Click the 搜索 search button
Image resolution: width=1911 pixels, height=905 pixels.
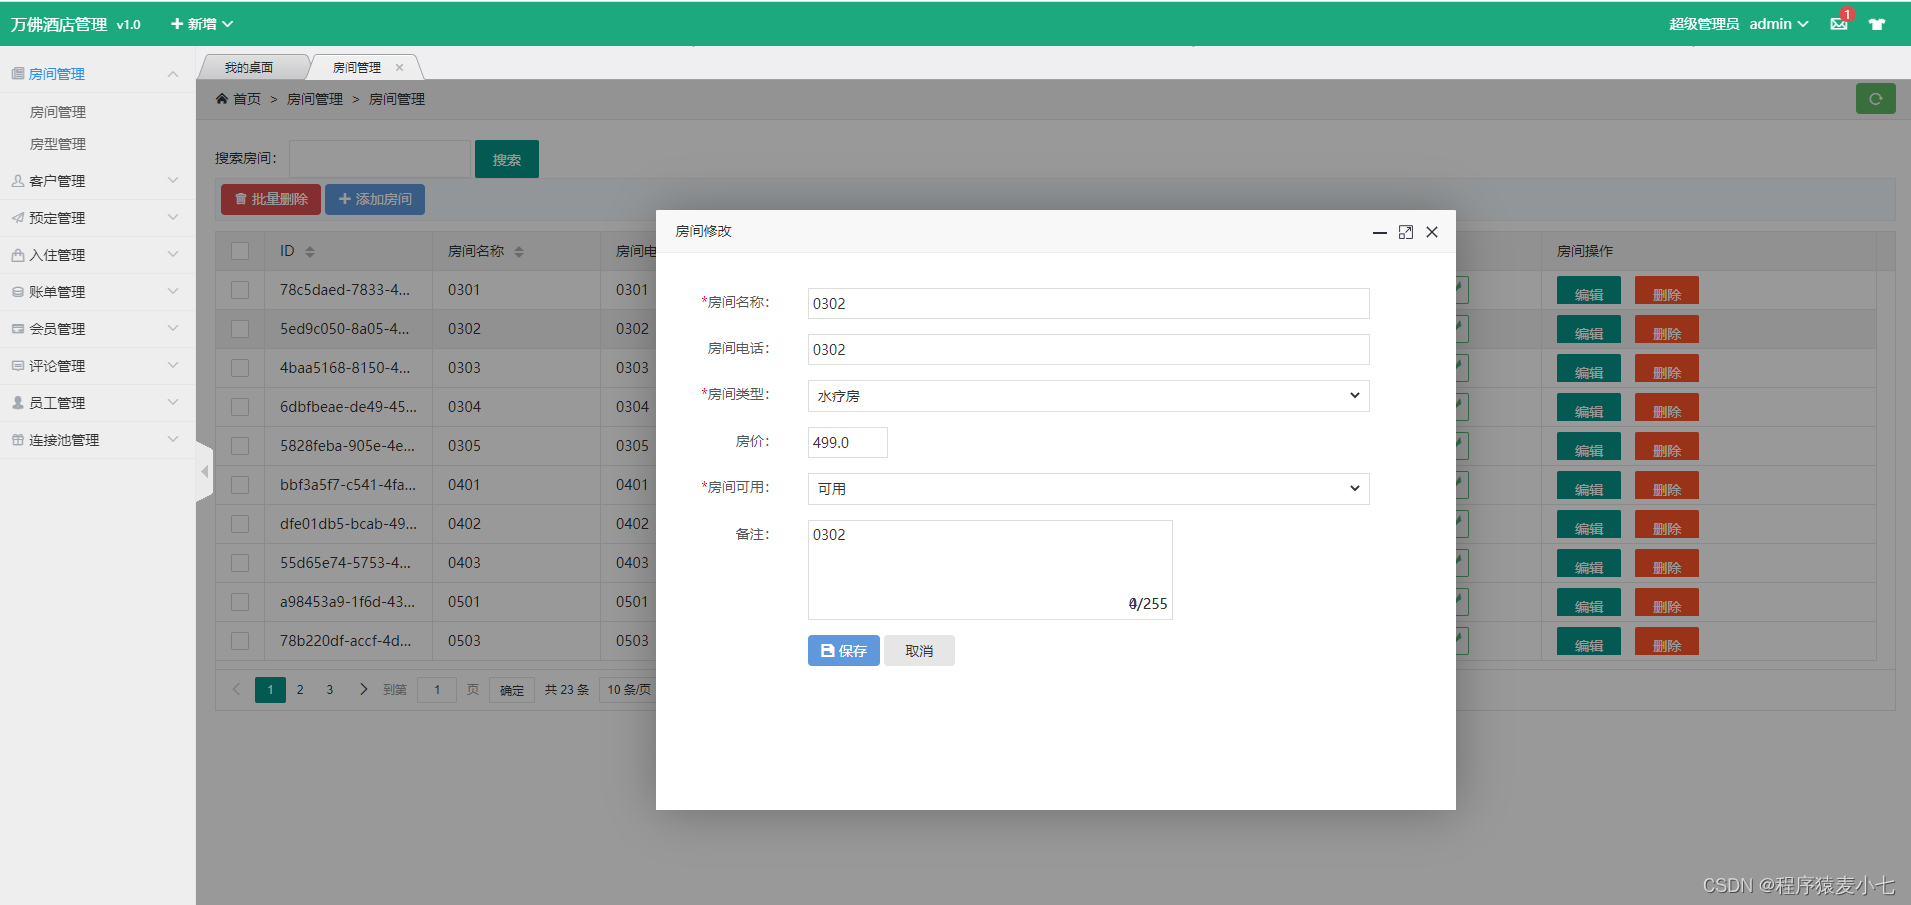tap(507, 159)
